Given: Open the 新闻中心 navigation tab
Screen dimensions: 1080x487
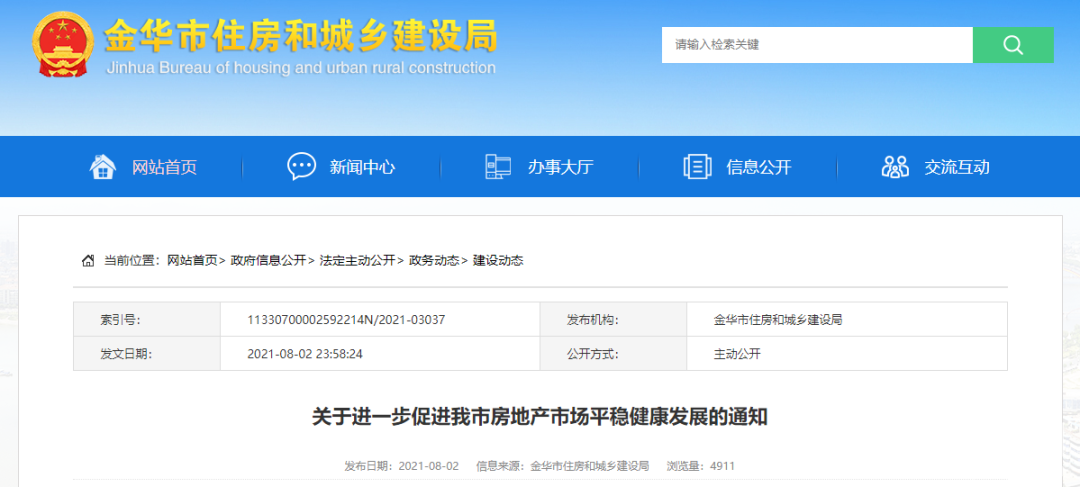Looking at the screenshot, I should pos(362,167).
